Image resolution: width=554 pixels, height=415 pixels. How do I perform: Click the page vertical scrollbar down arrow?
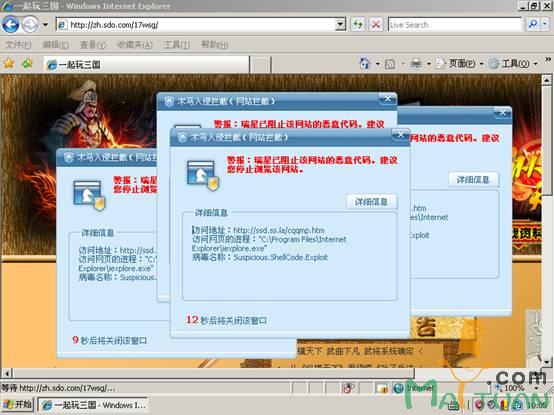click(547, 362)
